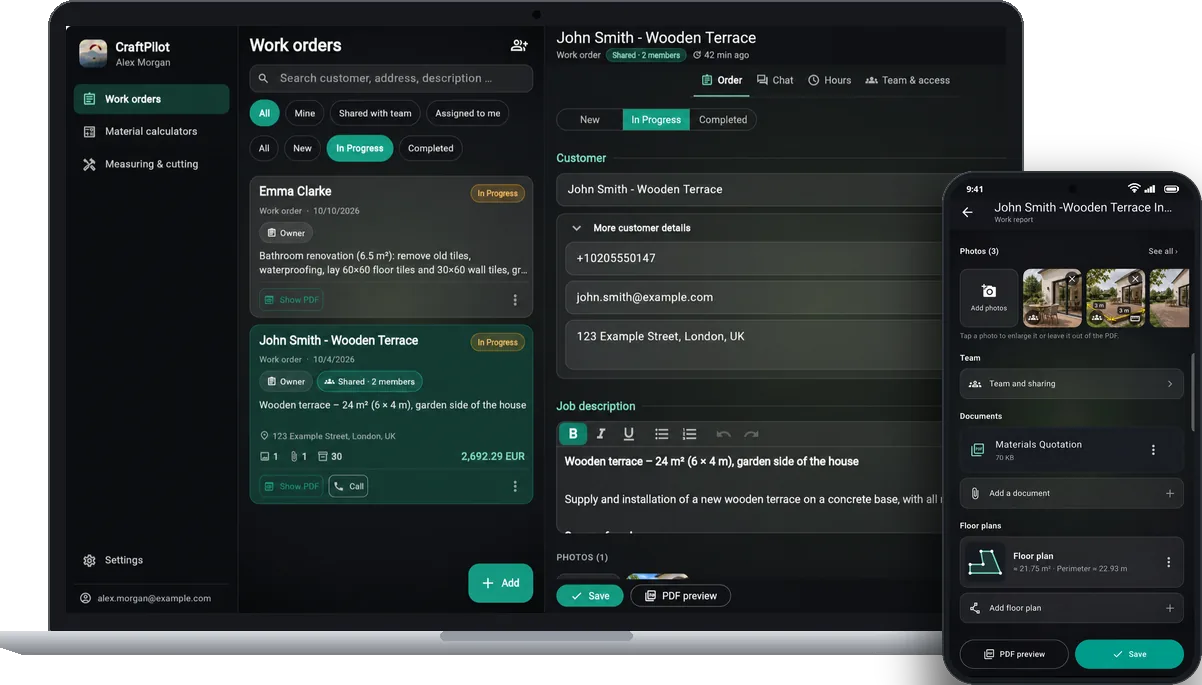This screenshot has height=685, width=1202.
Task: Apply italic formatting in job description
Action: tap(601, 434)
